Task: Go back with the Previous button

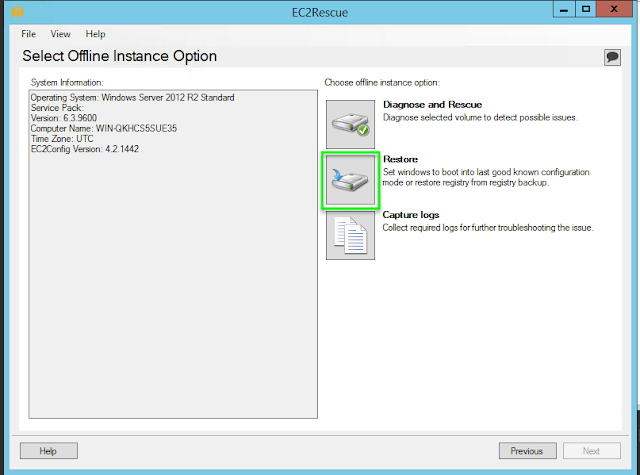Action: 527,451
